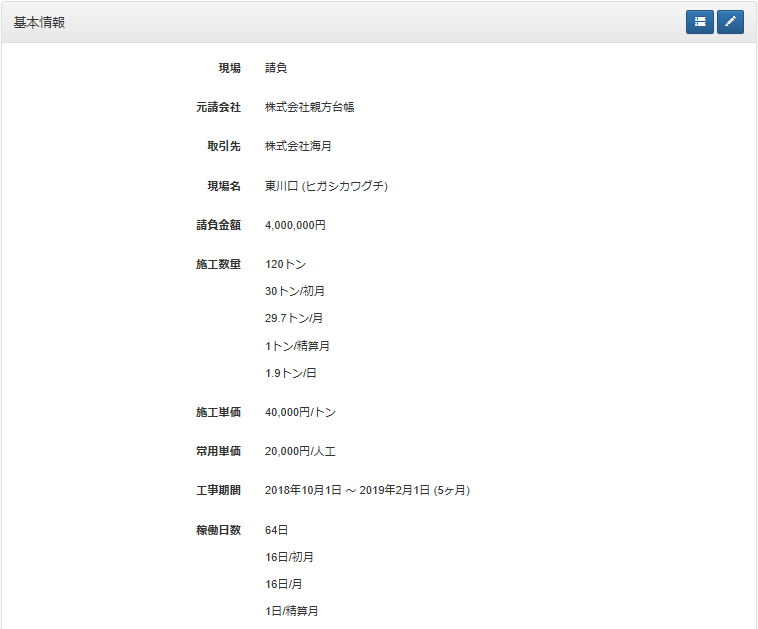Click the 常用単価 label
Viewport: 758px width, 629px height.
pyautogui.click(x=218, y=451)
